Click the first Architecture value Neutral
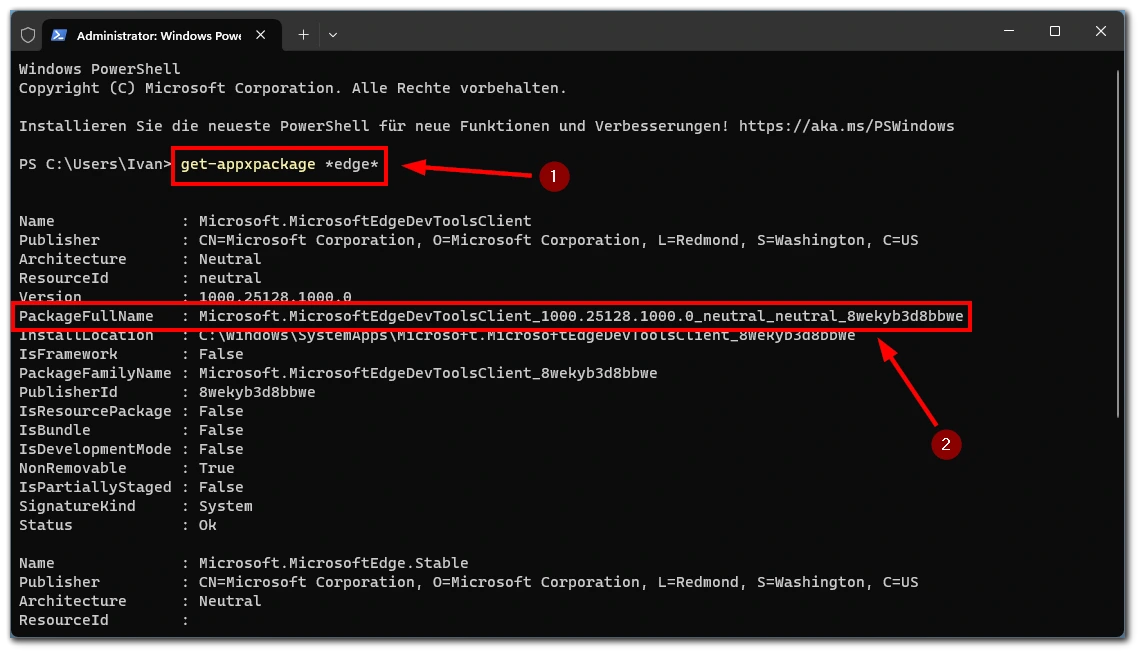The image size is (1143, 656). 230,259
